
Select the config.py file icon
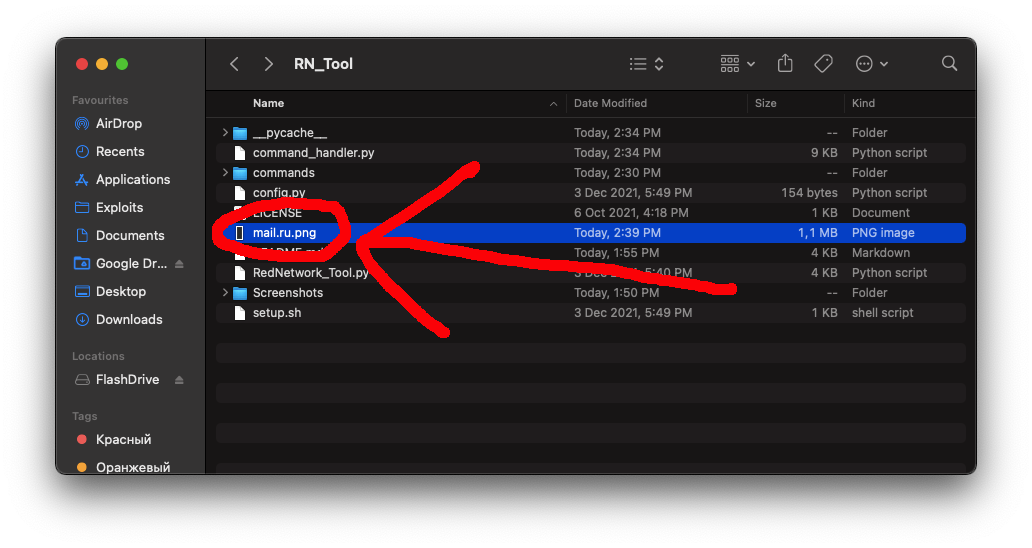tap(240, 193)
